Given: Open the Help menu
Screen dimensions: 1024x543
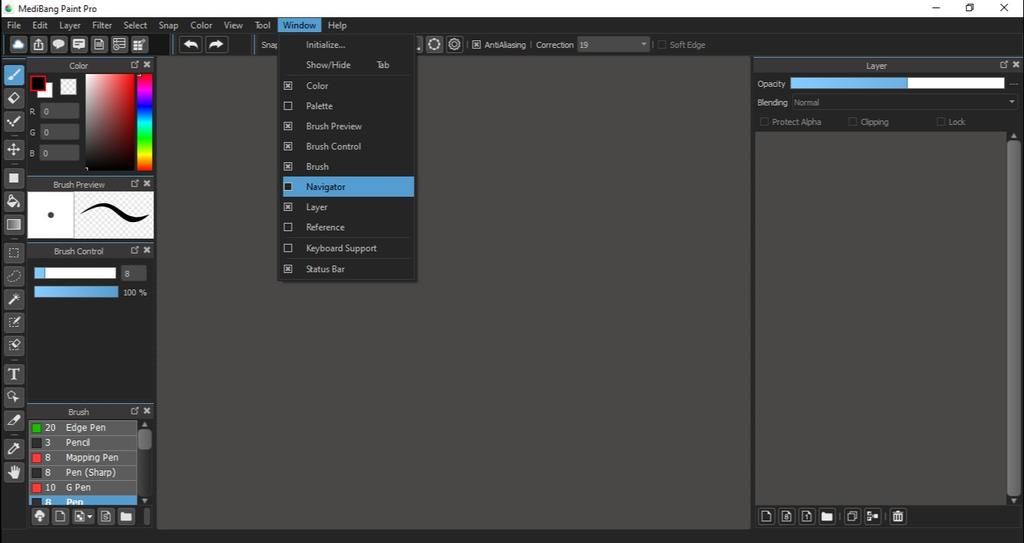Looking at the screenshot, I should 337,25.
